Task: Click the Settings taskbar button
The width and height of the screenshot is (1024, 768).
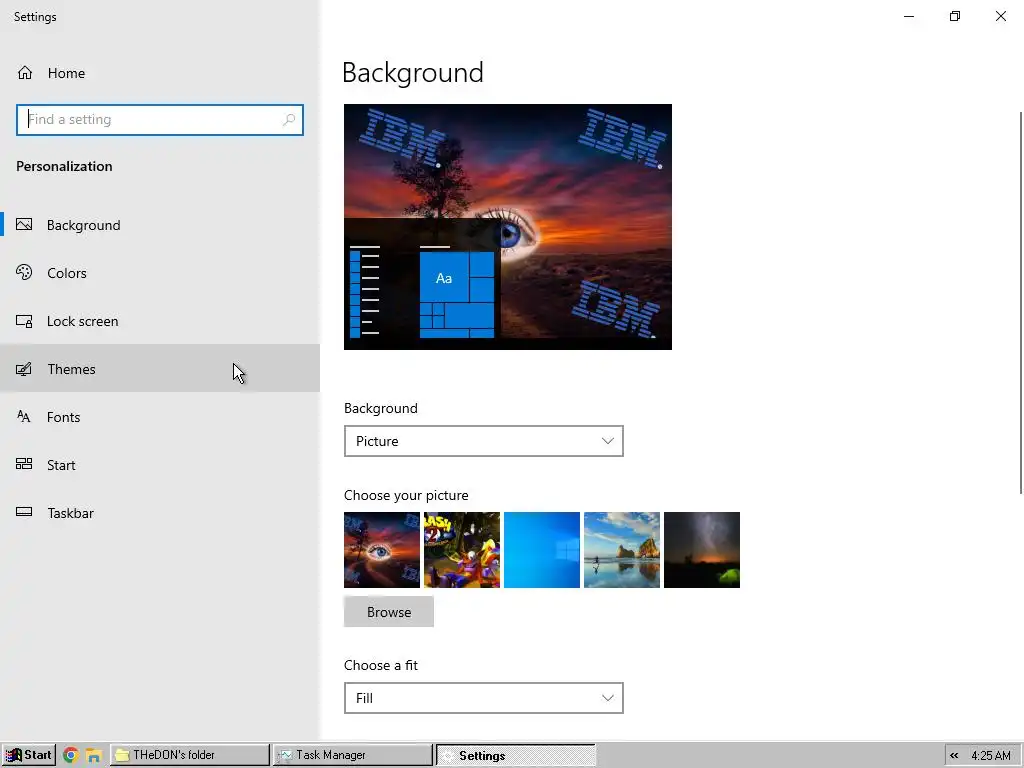Action: coord(516,755)
